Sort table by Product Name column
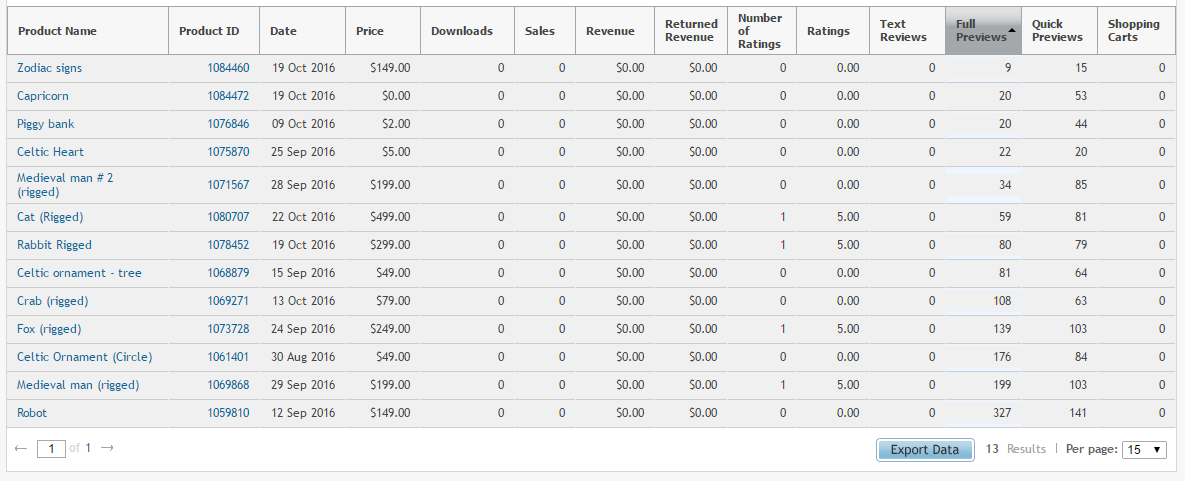1185x481 pixels. pos(58,31)
